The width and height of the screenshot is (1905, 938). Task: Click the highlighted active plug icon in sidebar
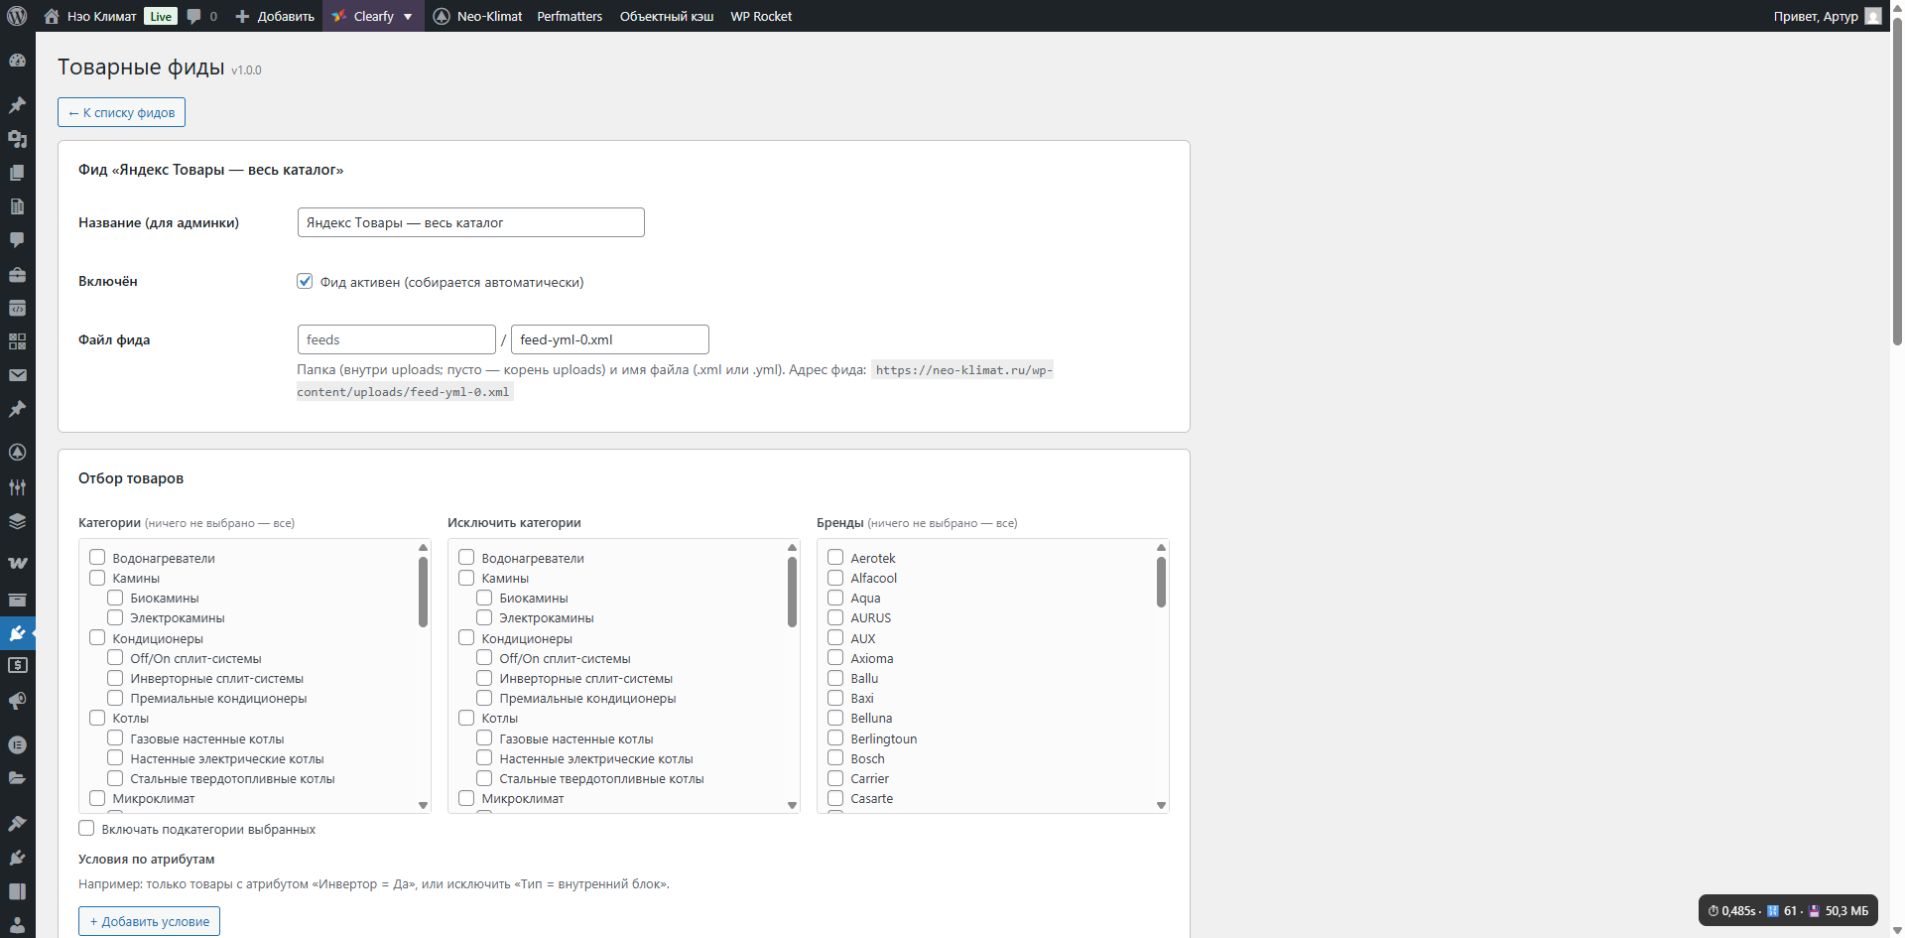(17, 634)
